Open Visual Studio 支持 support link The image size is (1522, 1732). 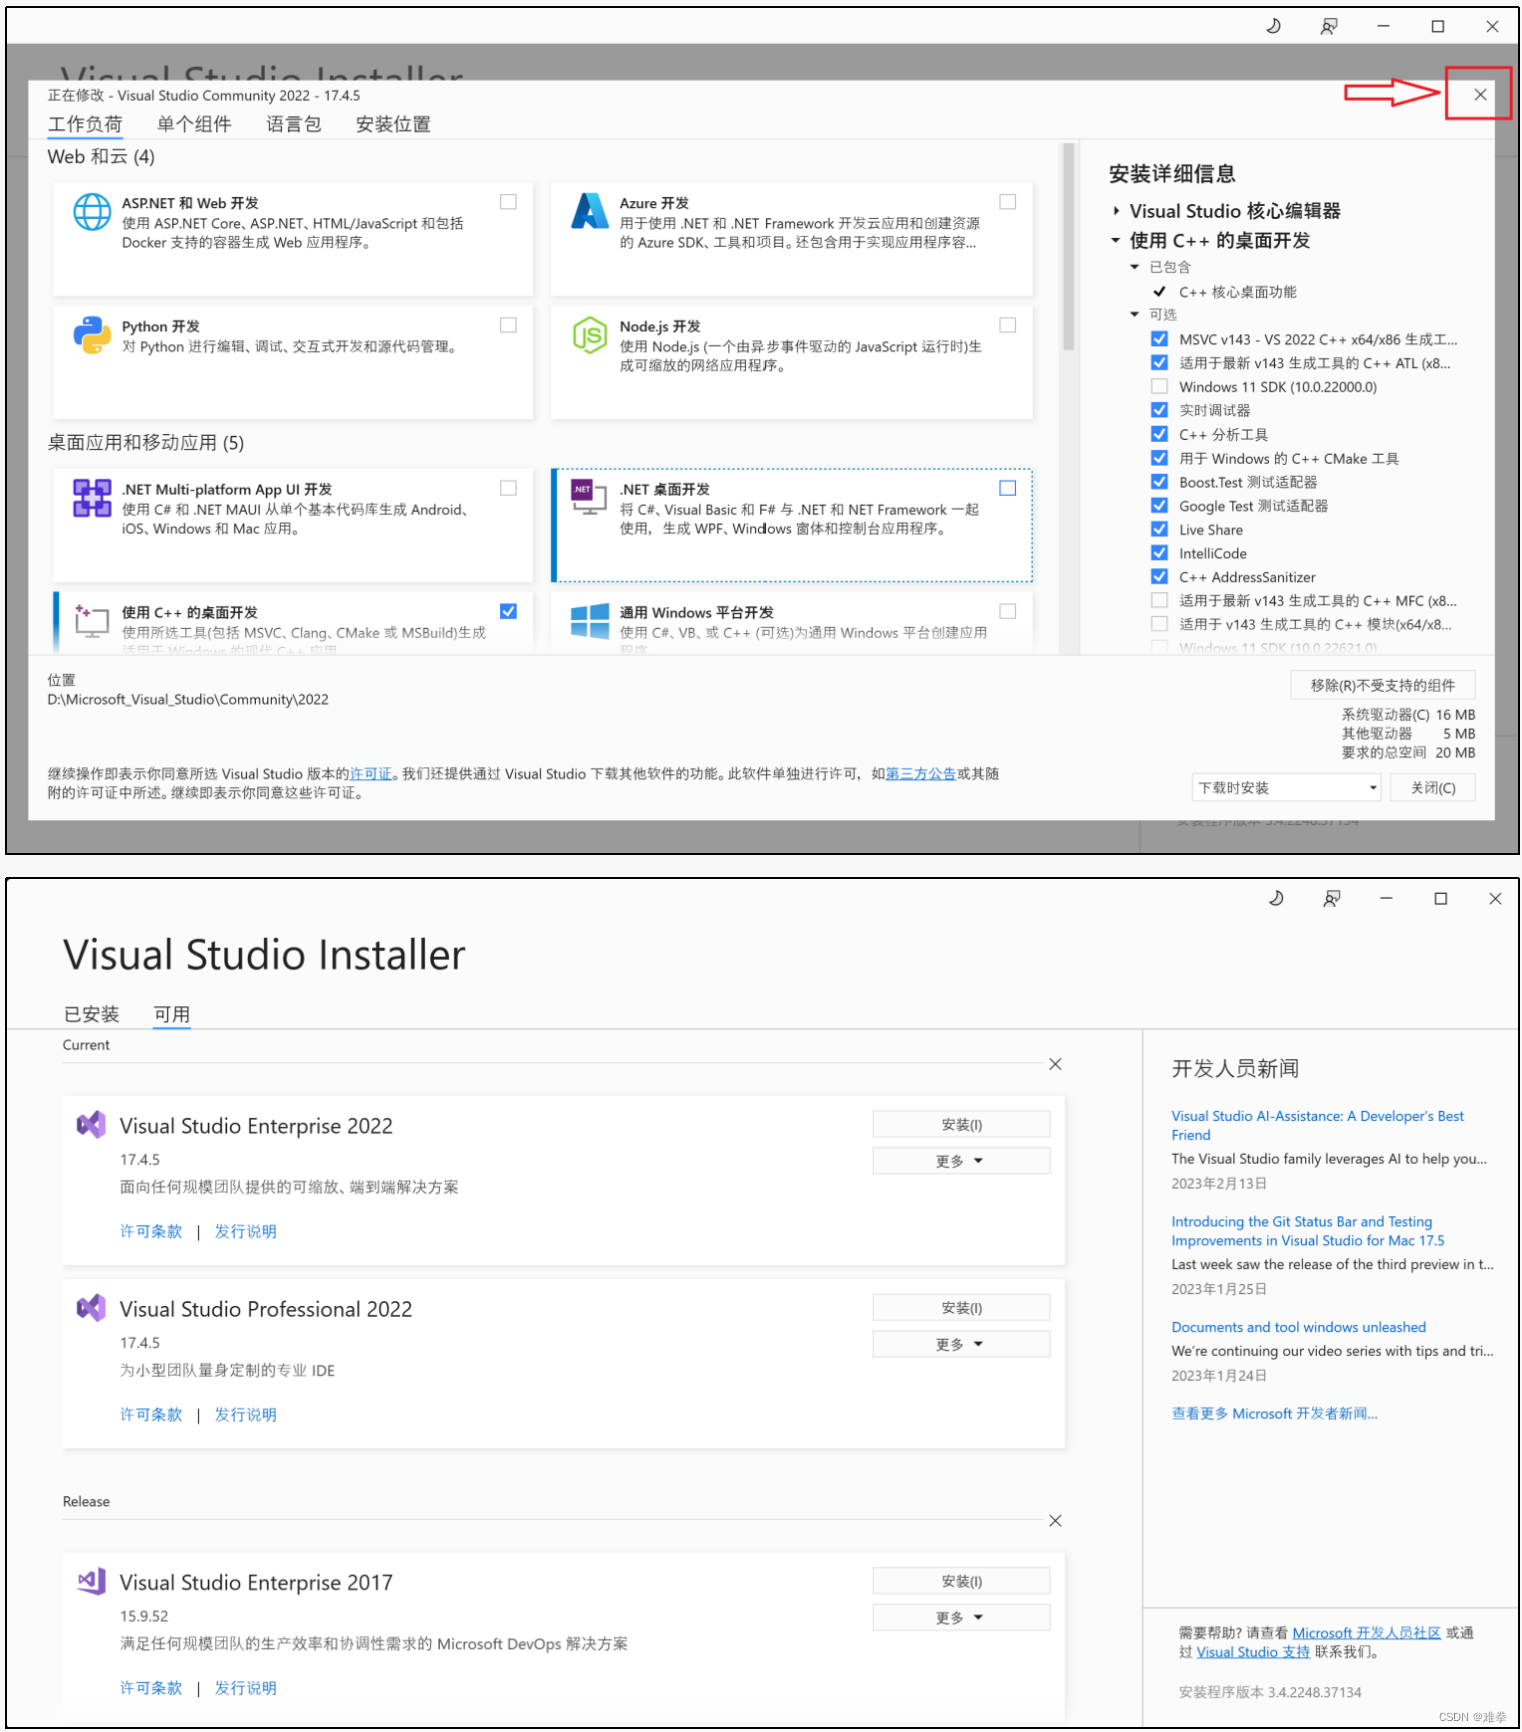1253,1651
